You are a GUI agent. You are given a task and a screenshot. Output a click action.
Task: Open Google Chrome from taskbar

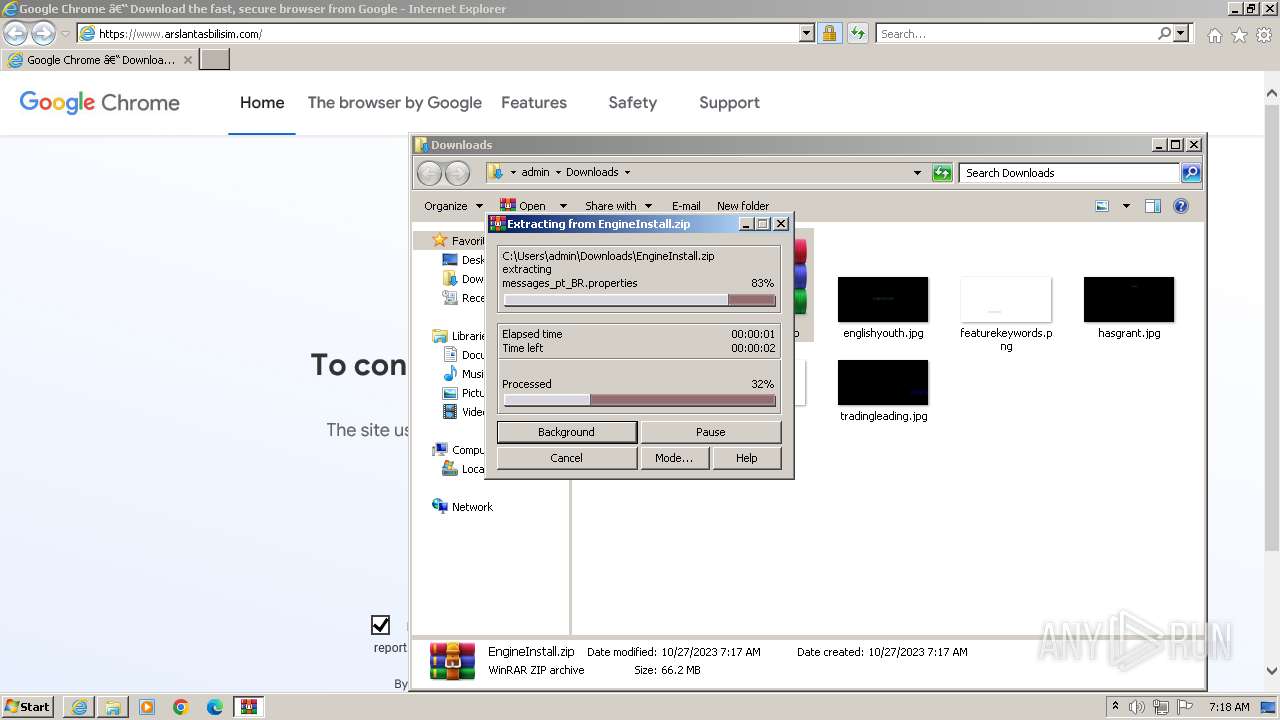[x=181, y=707]
